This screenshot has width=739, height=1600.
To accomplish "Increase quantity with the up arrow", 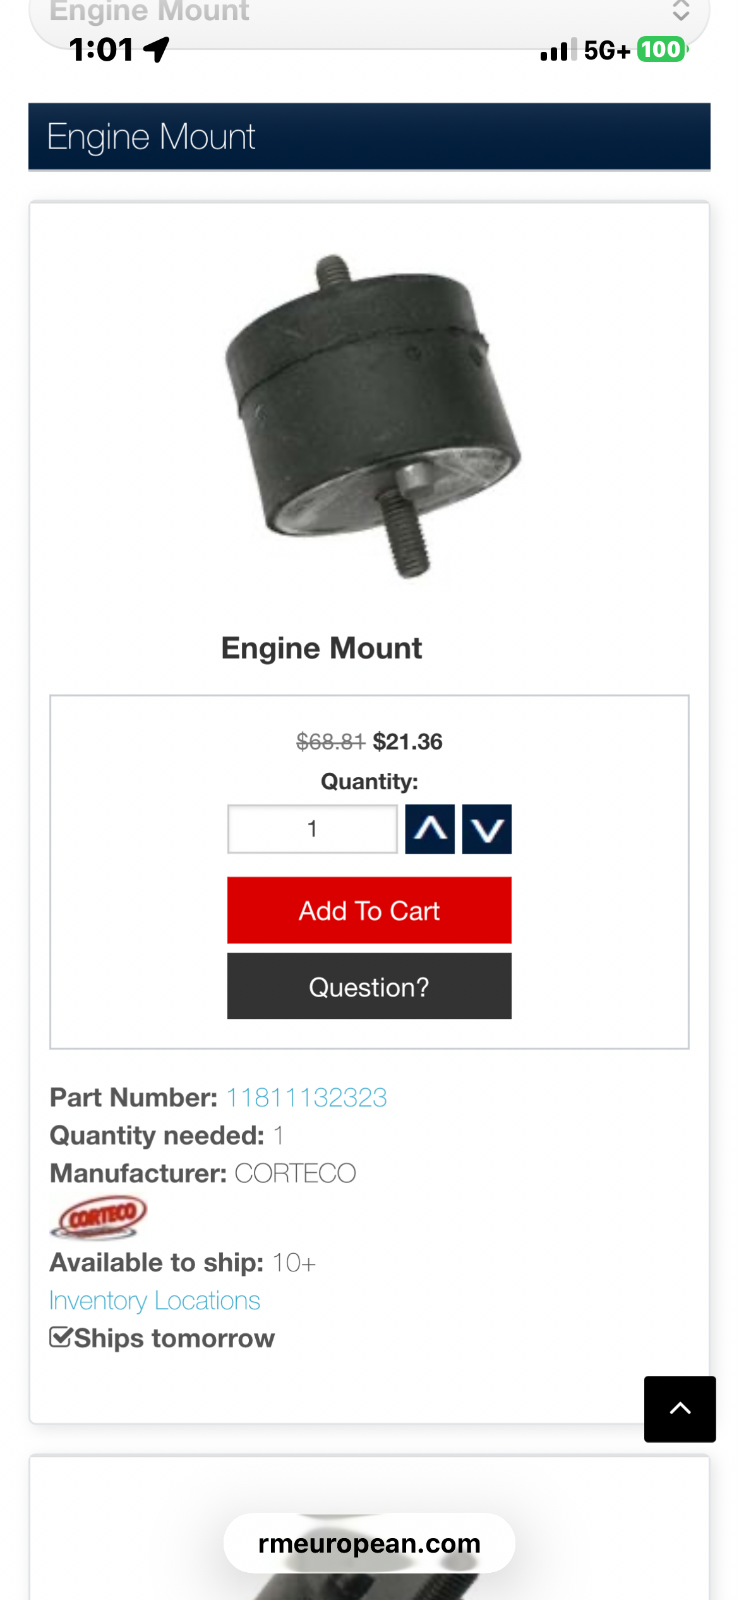I will [430, 829].
